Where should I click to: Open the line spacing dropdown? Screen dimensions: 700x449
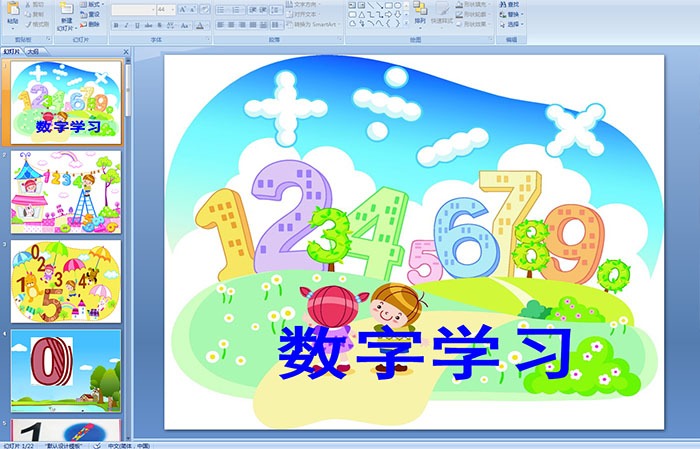click(x=277, y=10)
